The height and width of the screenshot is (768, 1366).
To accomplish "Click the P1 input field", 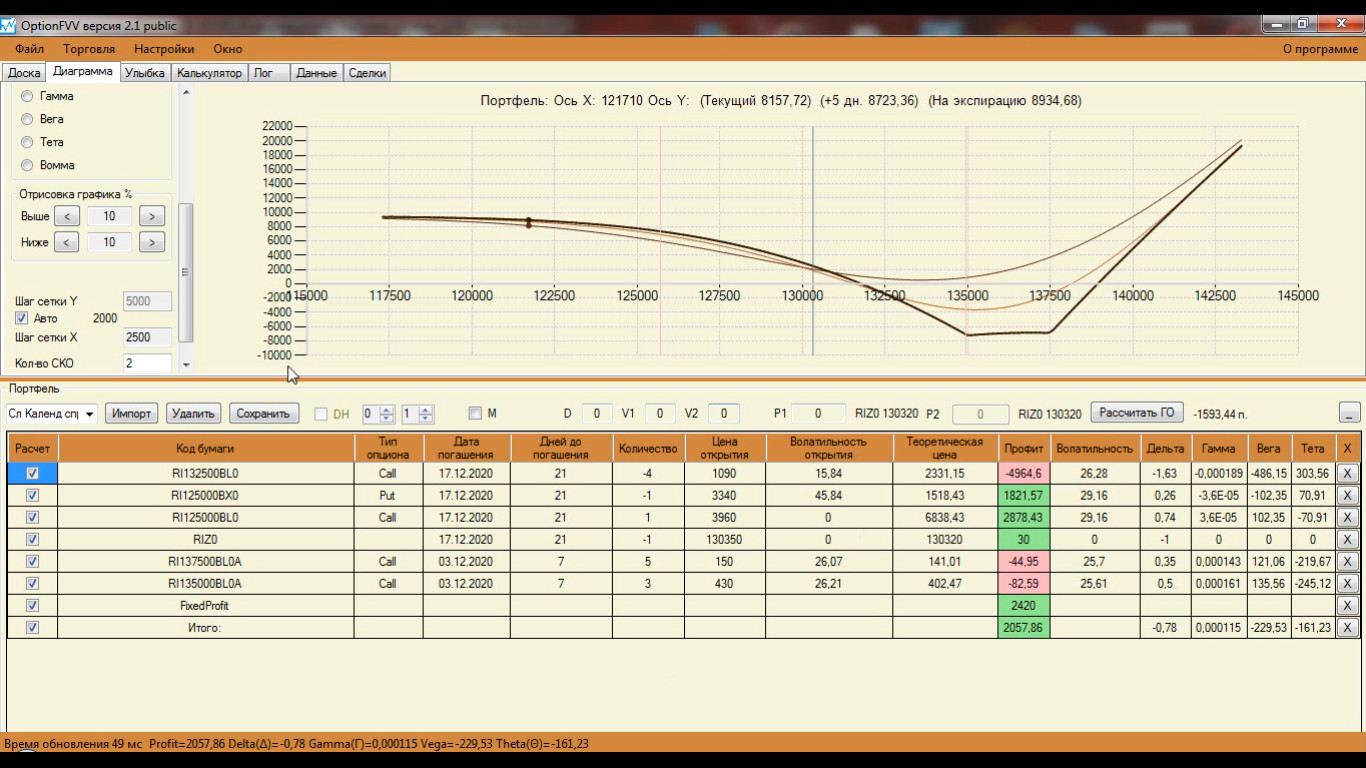I will [817, 414].
